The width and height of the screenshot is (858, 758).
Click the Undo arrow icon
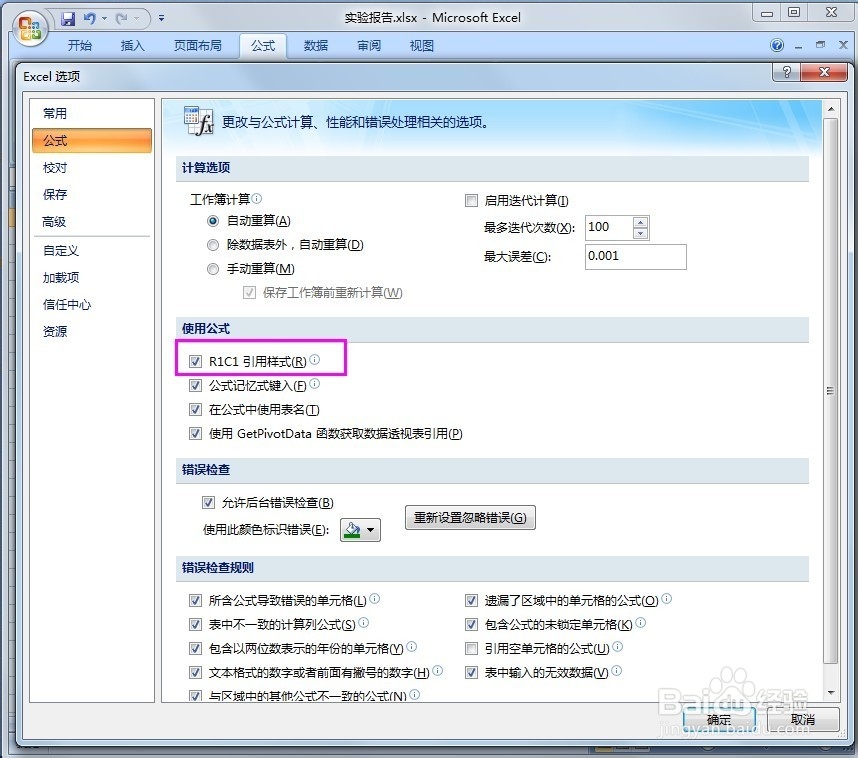coord(89,19)
